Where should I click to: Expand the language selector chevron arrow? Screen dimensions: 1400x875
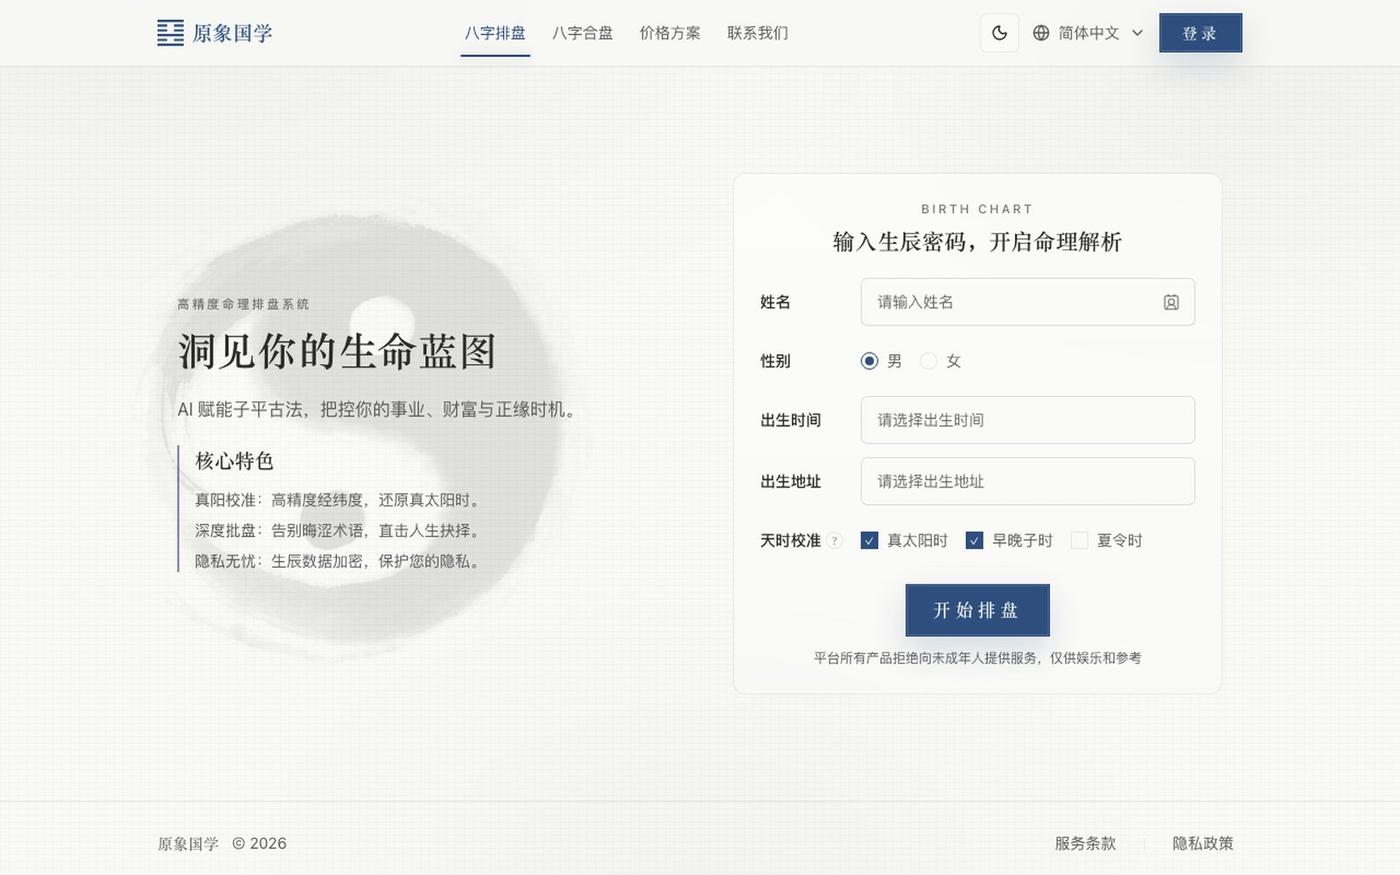pos(1137,33)
